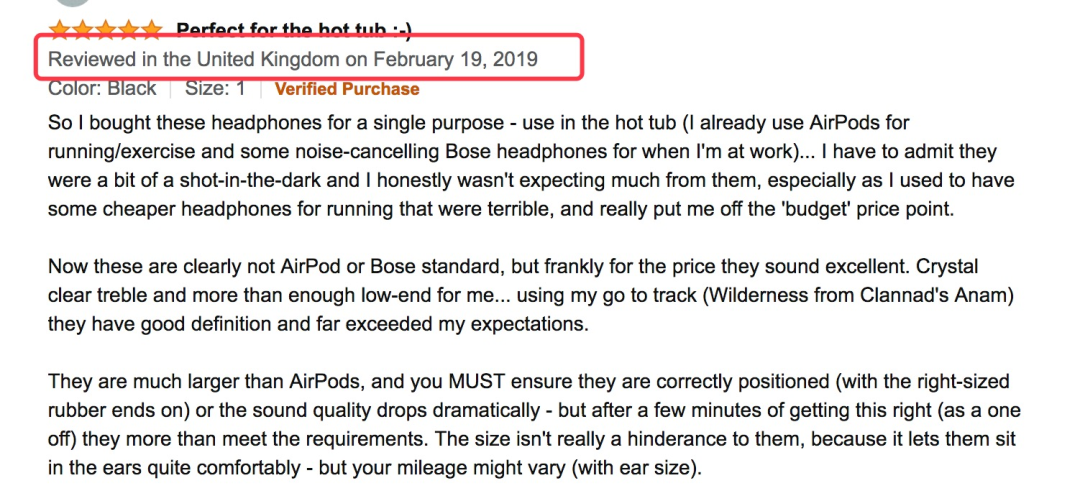Open the review title 'Perfect for the hot tub'
The width and height of the screenshot is (1080, 496).
coord(290,30)
